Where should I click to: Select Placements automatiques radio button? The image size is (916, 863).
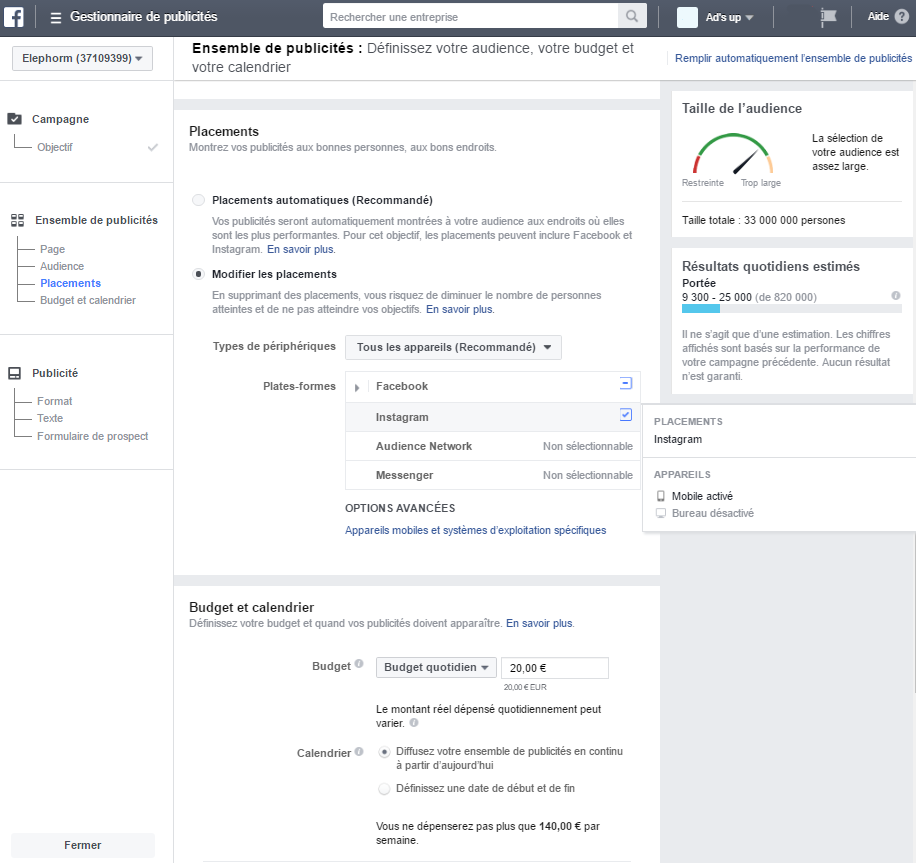click(x=199, y=200)
